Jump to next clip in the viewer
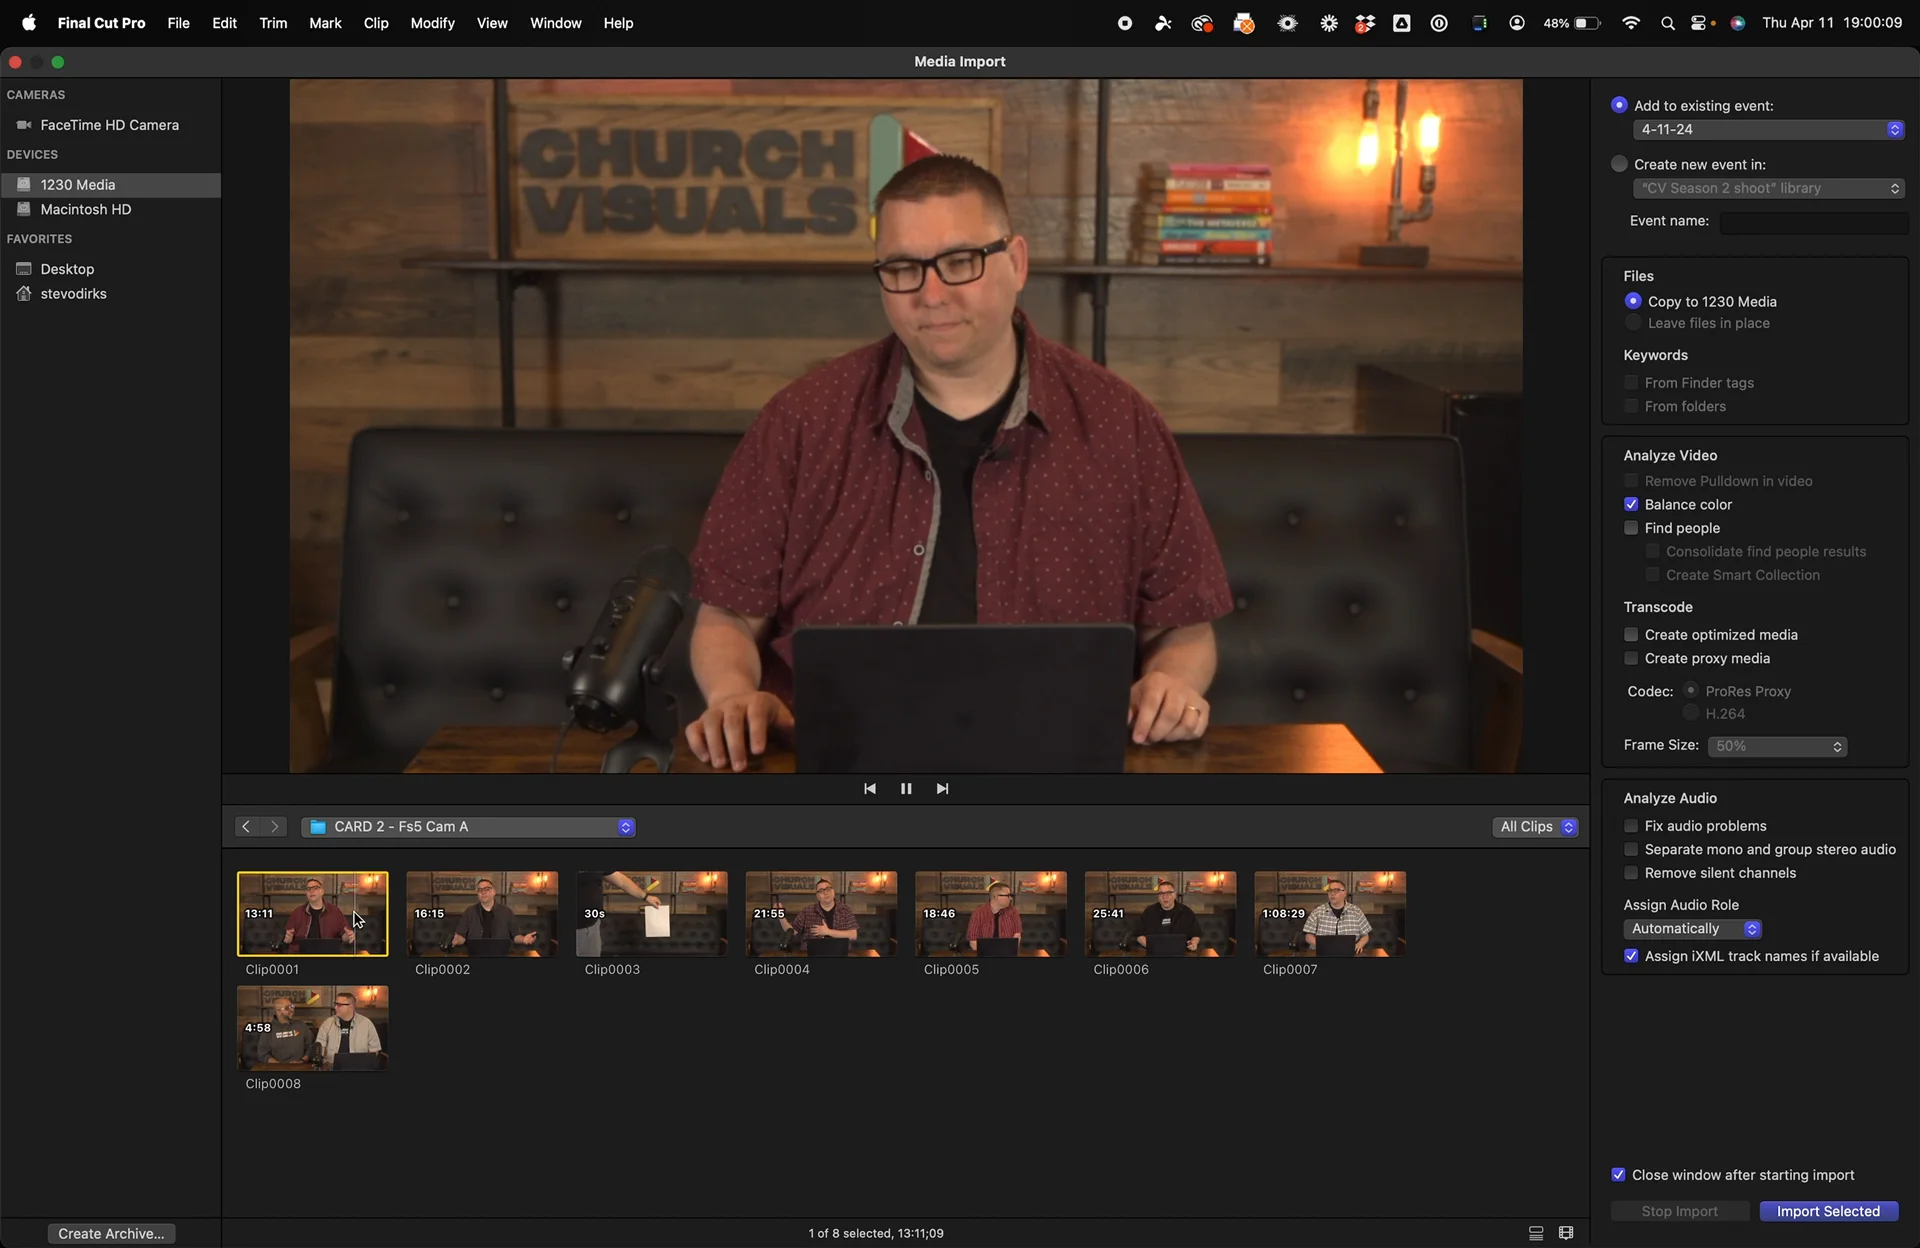 (x=942, y=789)
